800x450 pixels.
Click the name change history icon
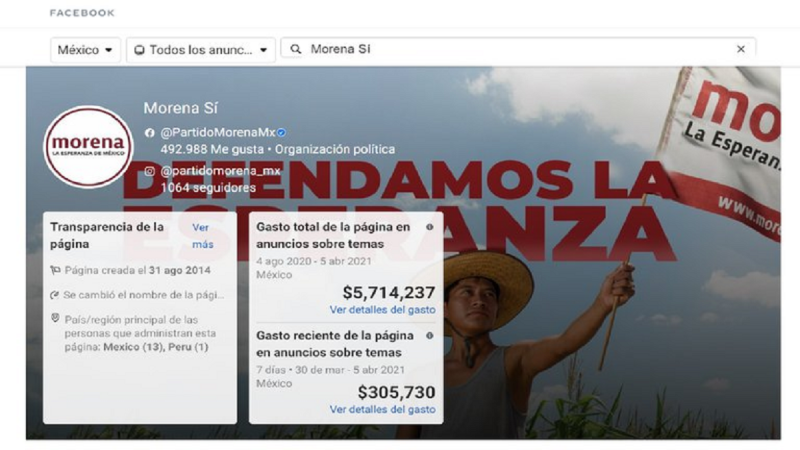[55, 295]
